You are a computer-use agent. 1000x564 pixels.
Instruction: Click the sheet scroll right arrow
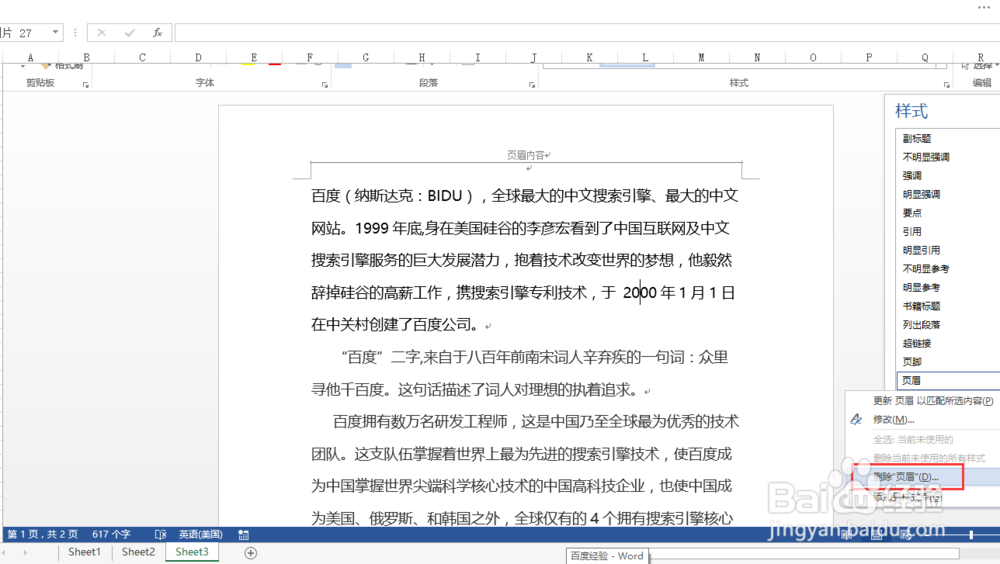26,553
